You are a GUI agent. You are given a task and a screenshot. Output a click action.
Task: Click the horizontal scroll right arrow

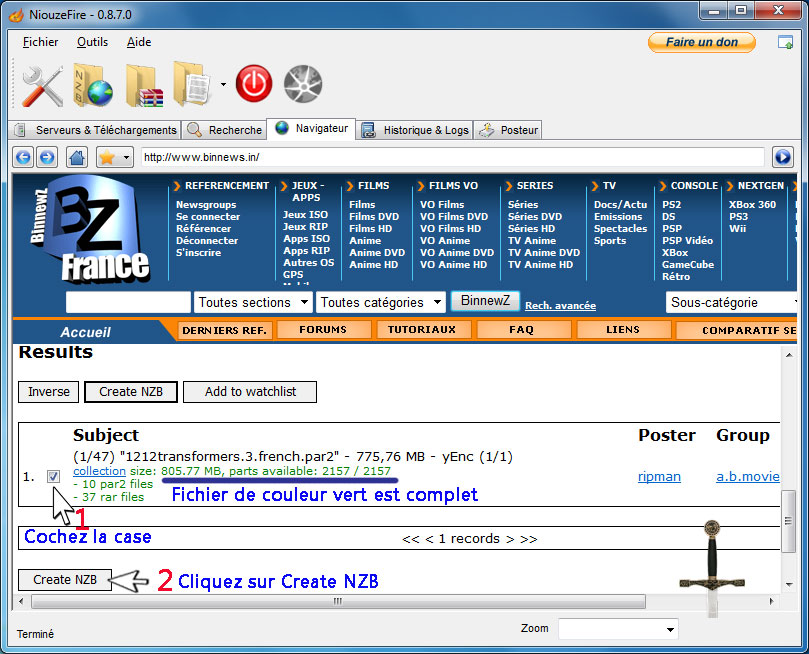pos(772,601)
